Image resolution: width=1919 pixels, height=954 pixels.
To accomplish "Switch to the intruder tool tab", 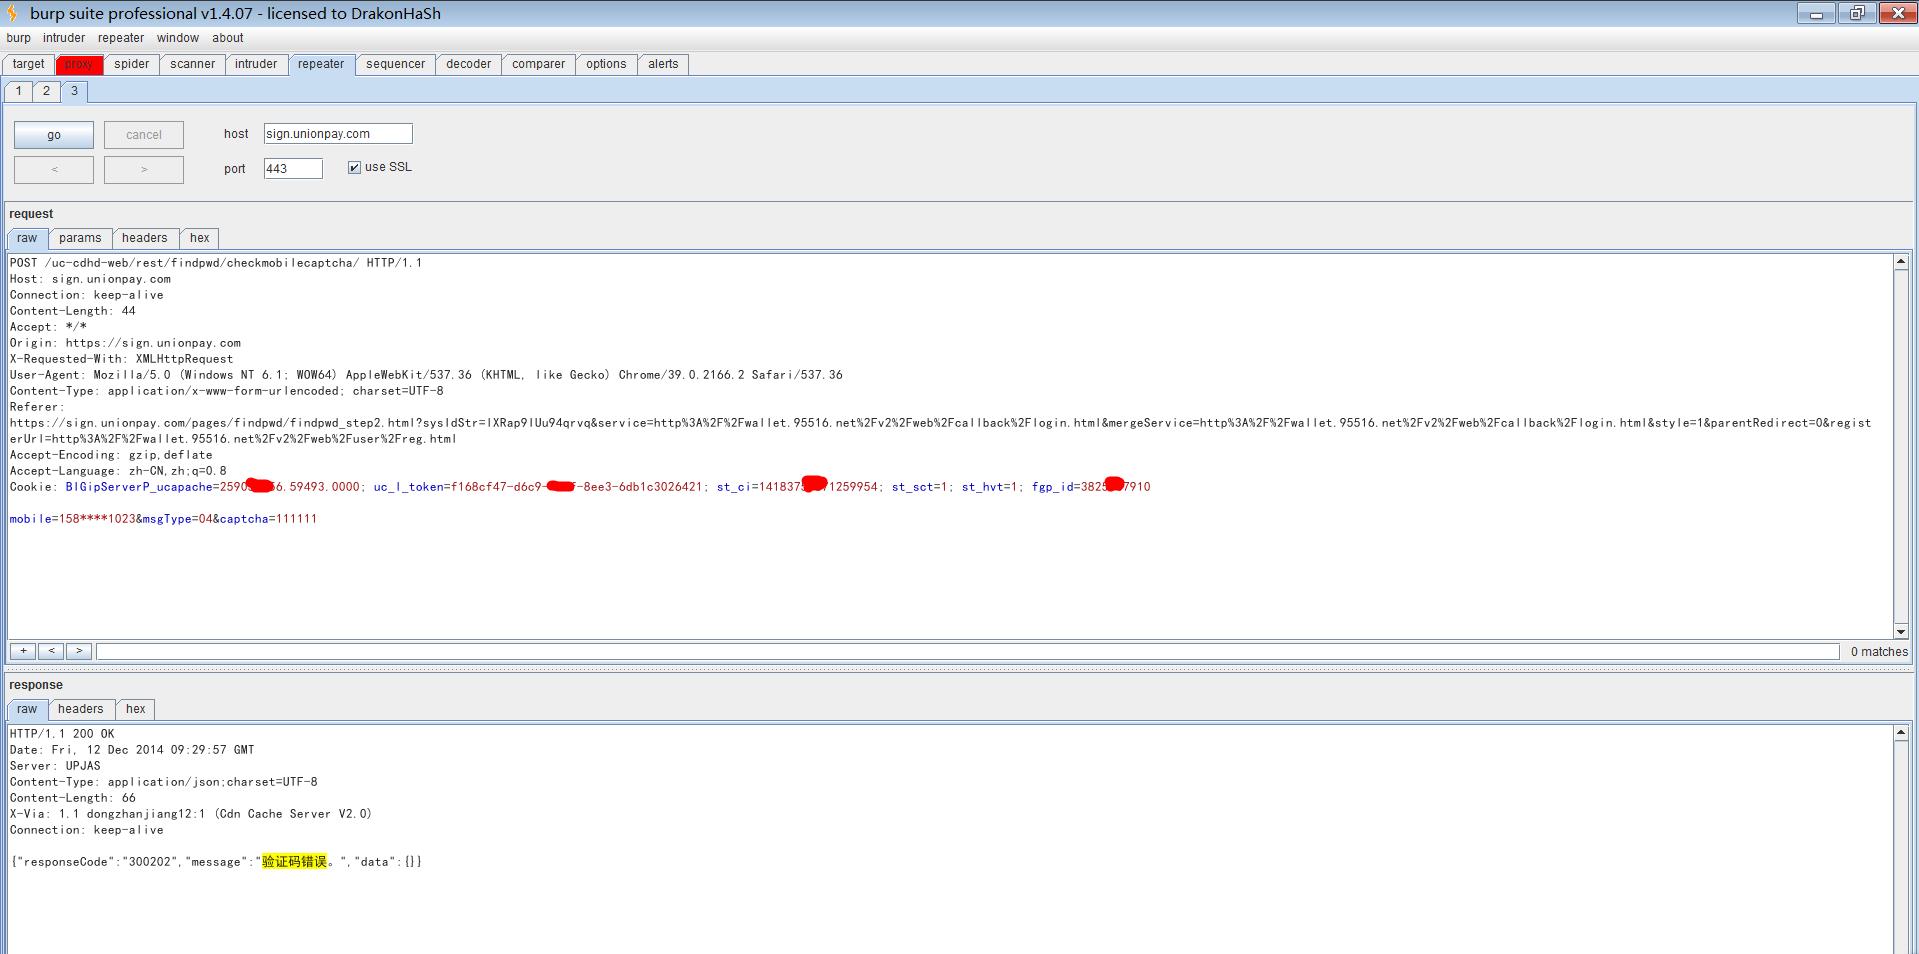I will pos(256,64).
